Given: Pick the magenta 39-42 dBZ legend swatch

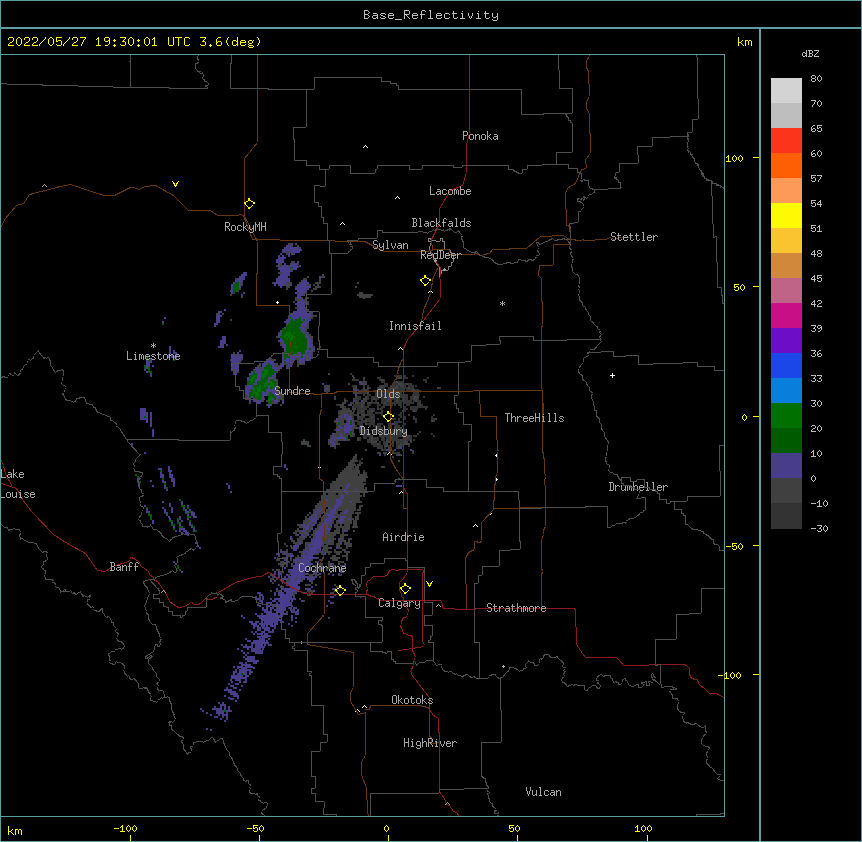Looking at the screenshot, I should (786, 315).
